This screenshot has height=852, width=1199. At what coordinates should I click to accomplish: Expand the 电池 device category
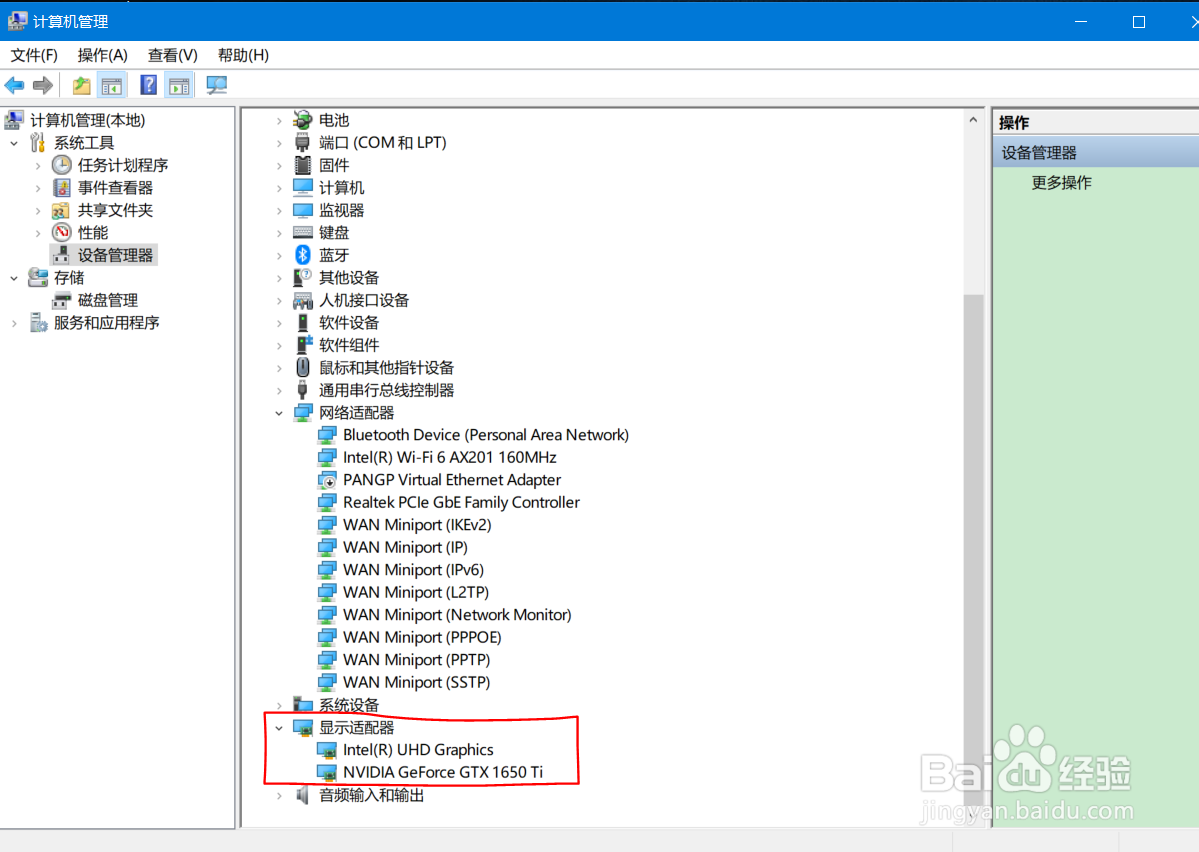279,120
